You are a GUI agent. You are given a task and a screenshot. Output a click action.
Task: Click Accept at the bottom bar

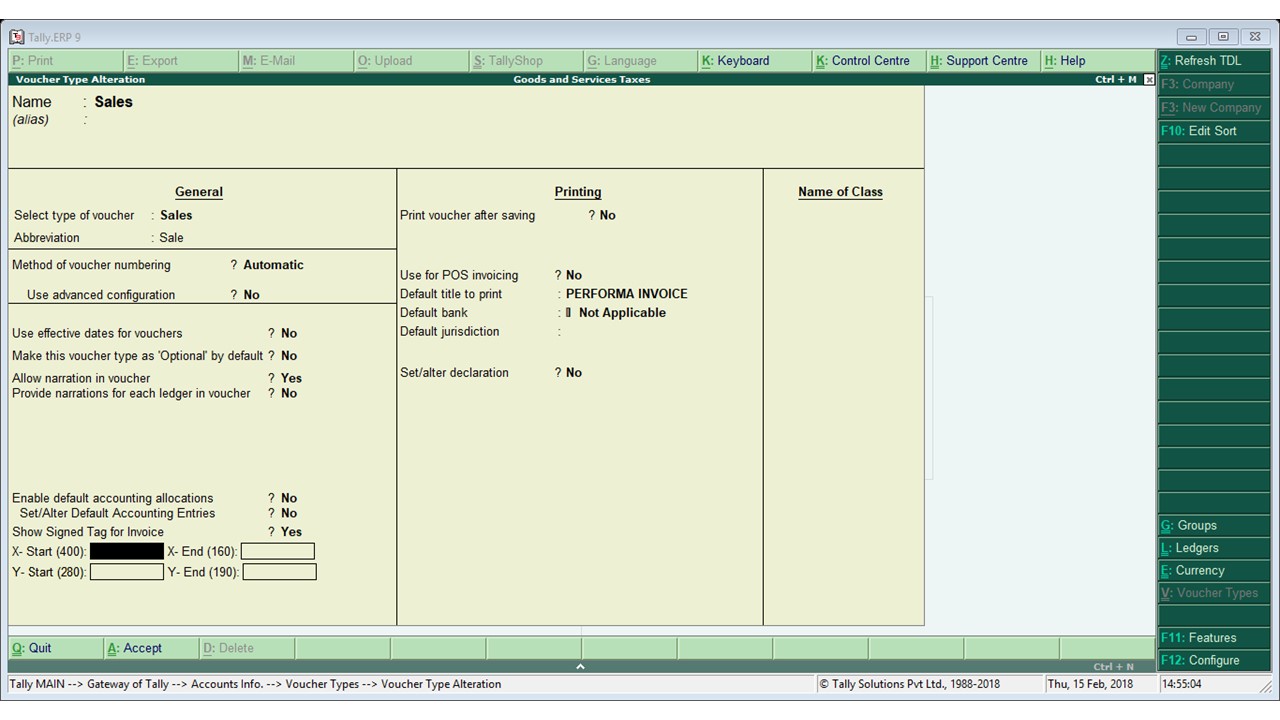pyautogui.click(x=135, y=648)
